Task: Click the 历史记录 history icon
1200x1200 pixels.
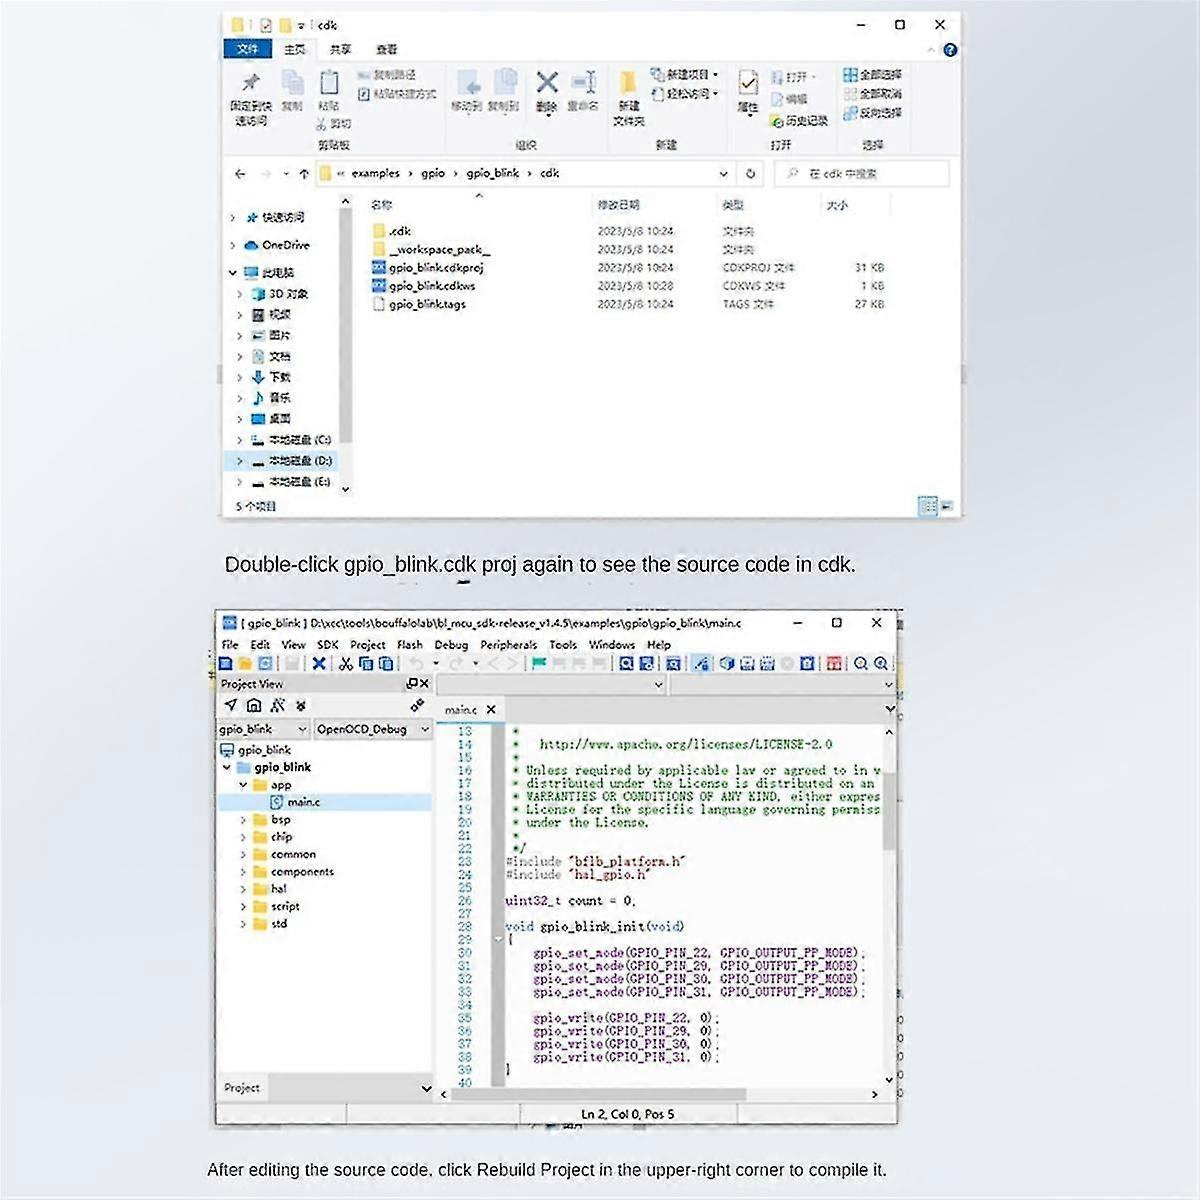Action: (x=777, y=121)
